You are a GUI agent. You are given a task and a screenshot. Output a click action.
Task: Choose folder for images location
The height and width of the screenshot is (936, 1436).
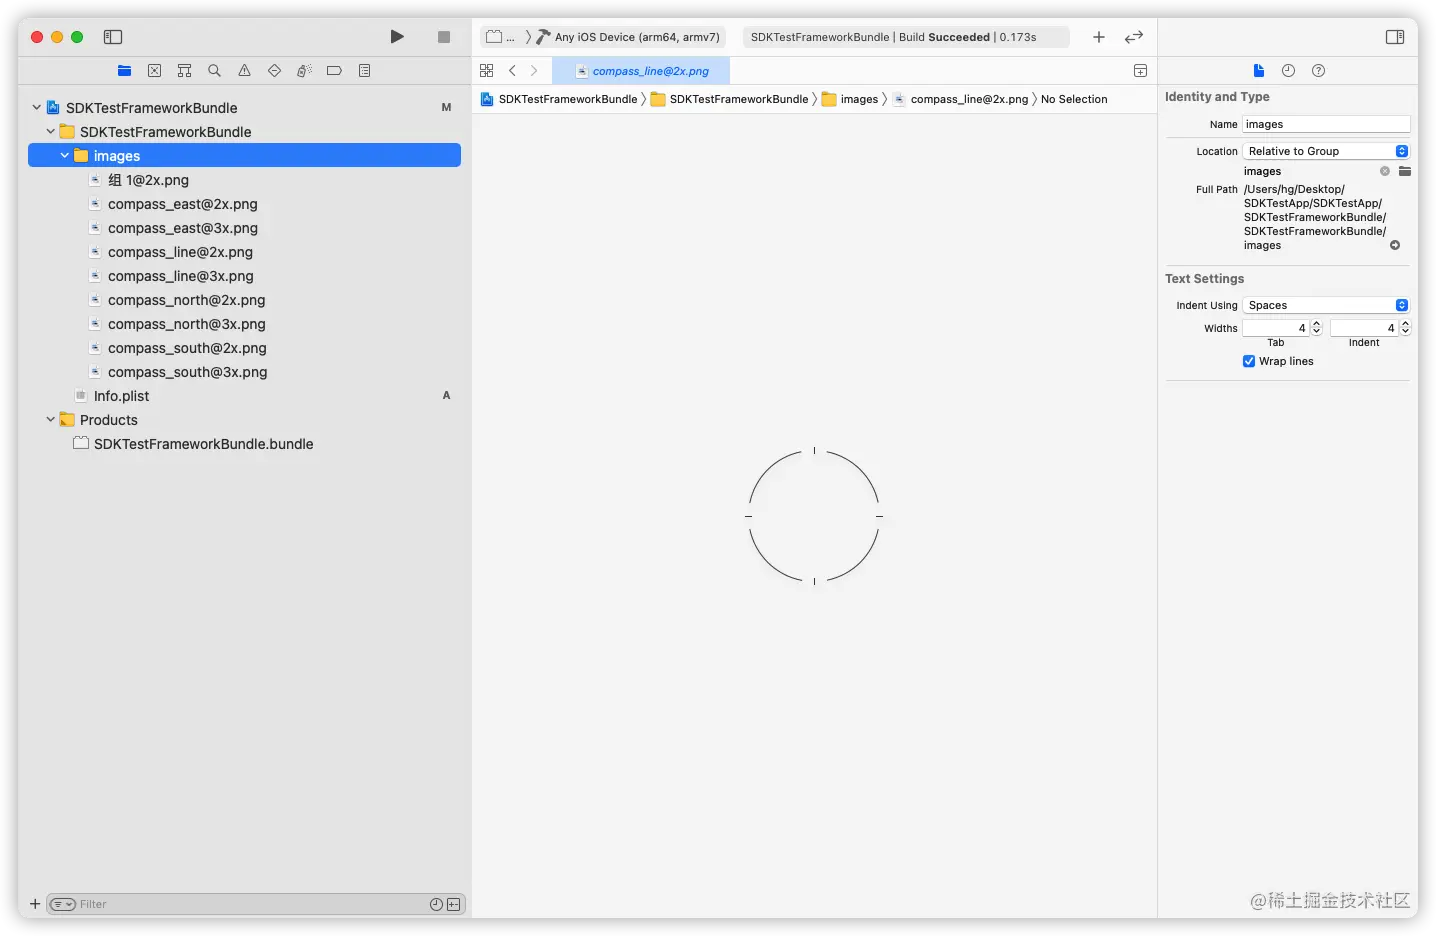[1405, 171]
